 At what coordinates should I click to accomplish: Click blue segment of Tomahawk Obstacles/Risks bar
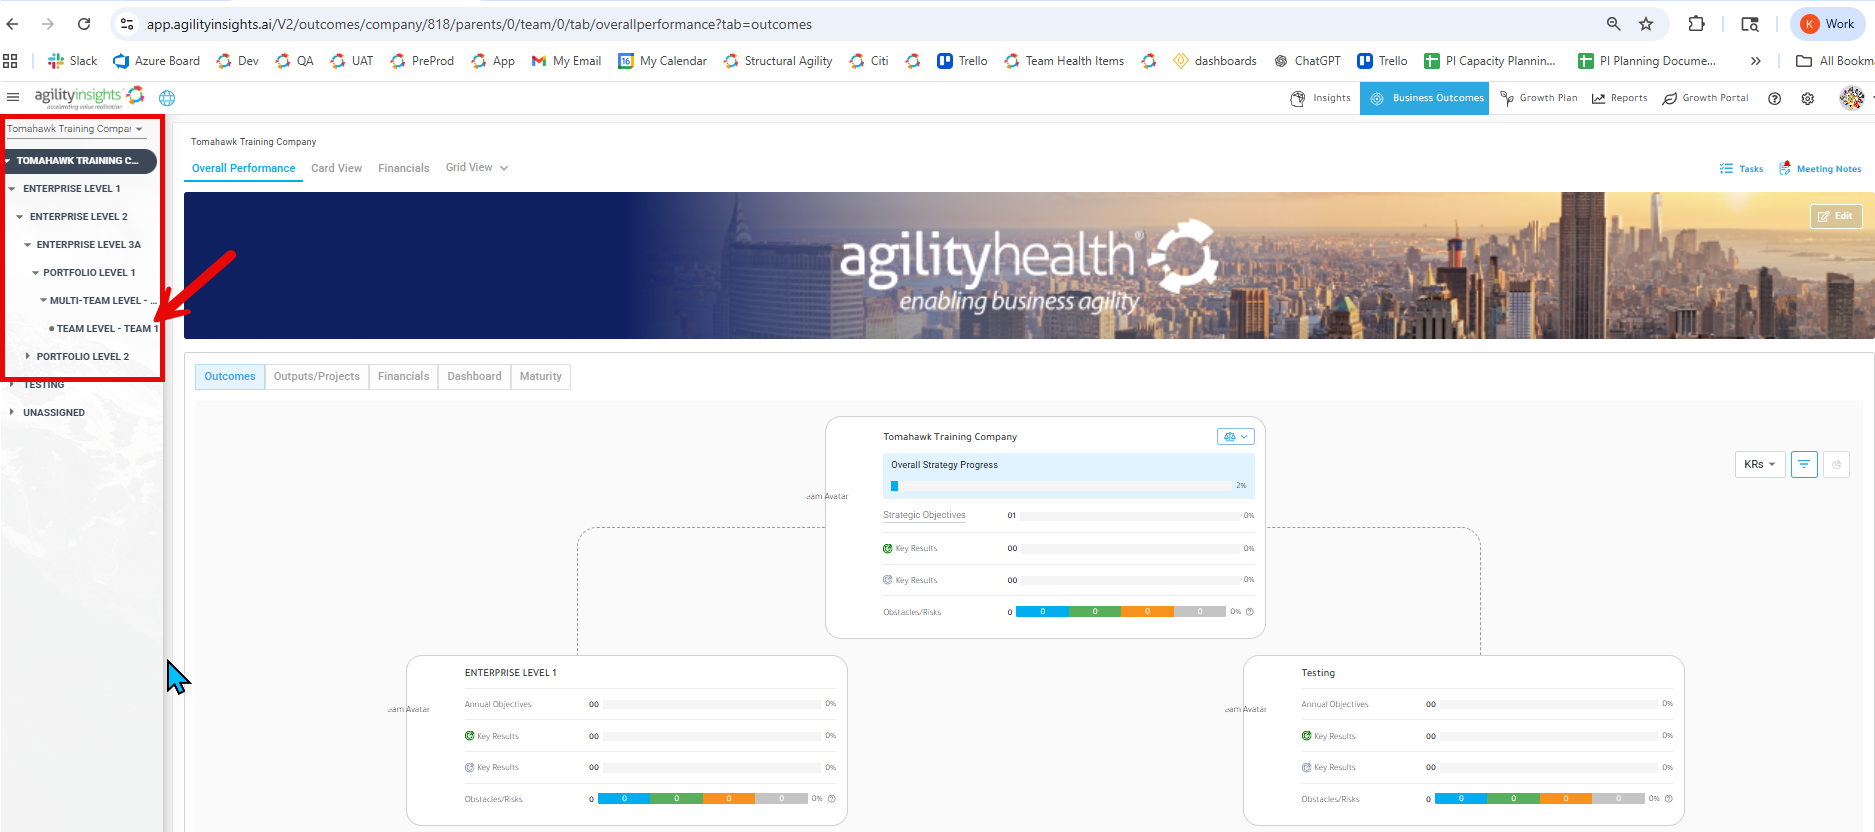[1042, 612]
